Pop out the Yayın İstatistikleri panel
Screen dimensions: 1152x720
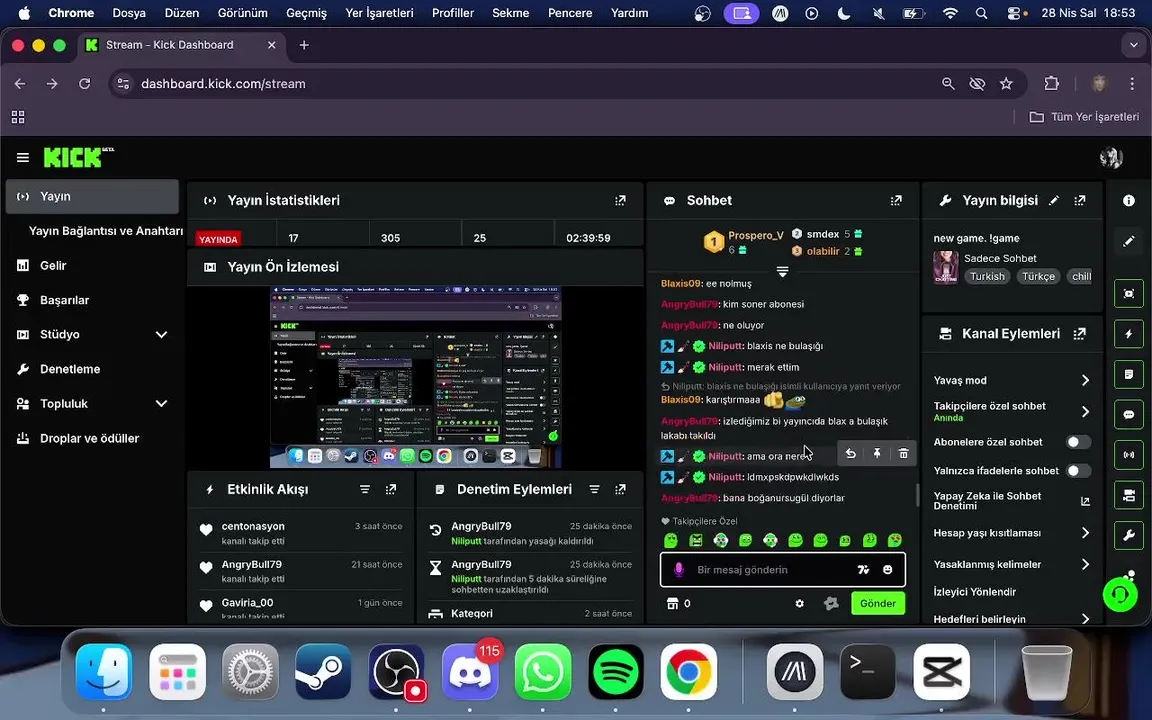click(620, 200)
